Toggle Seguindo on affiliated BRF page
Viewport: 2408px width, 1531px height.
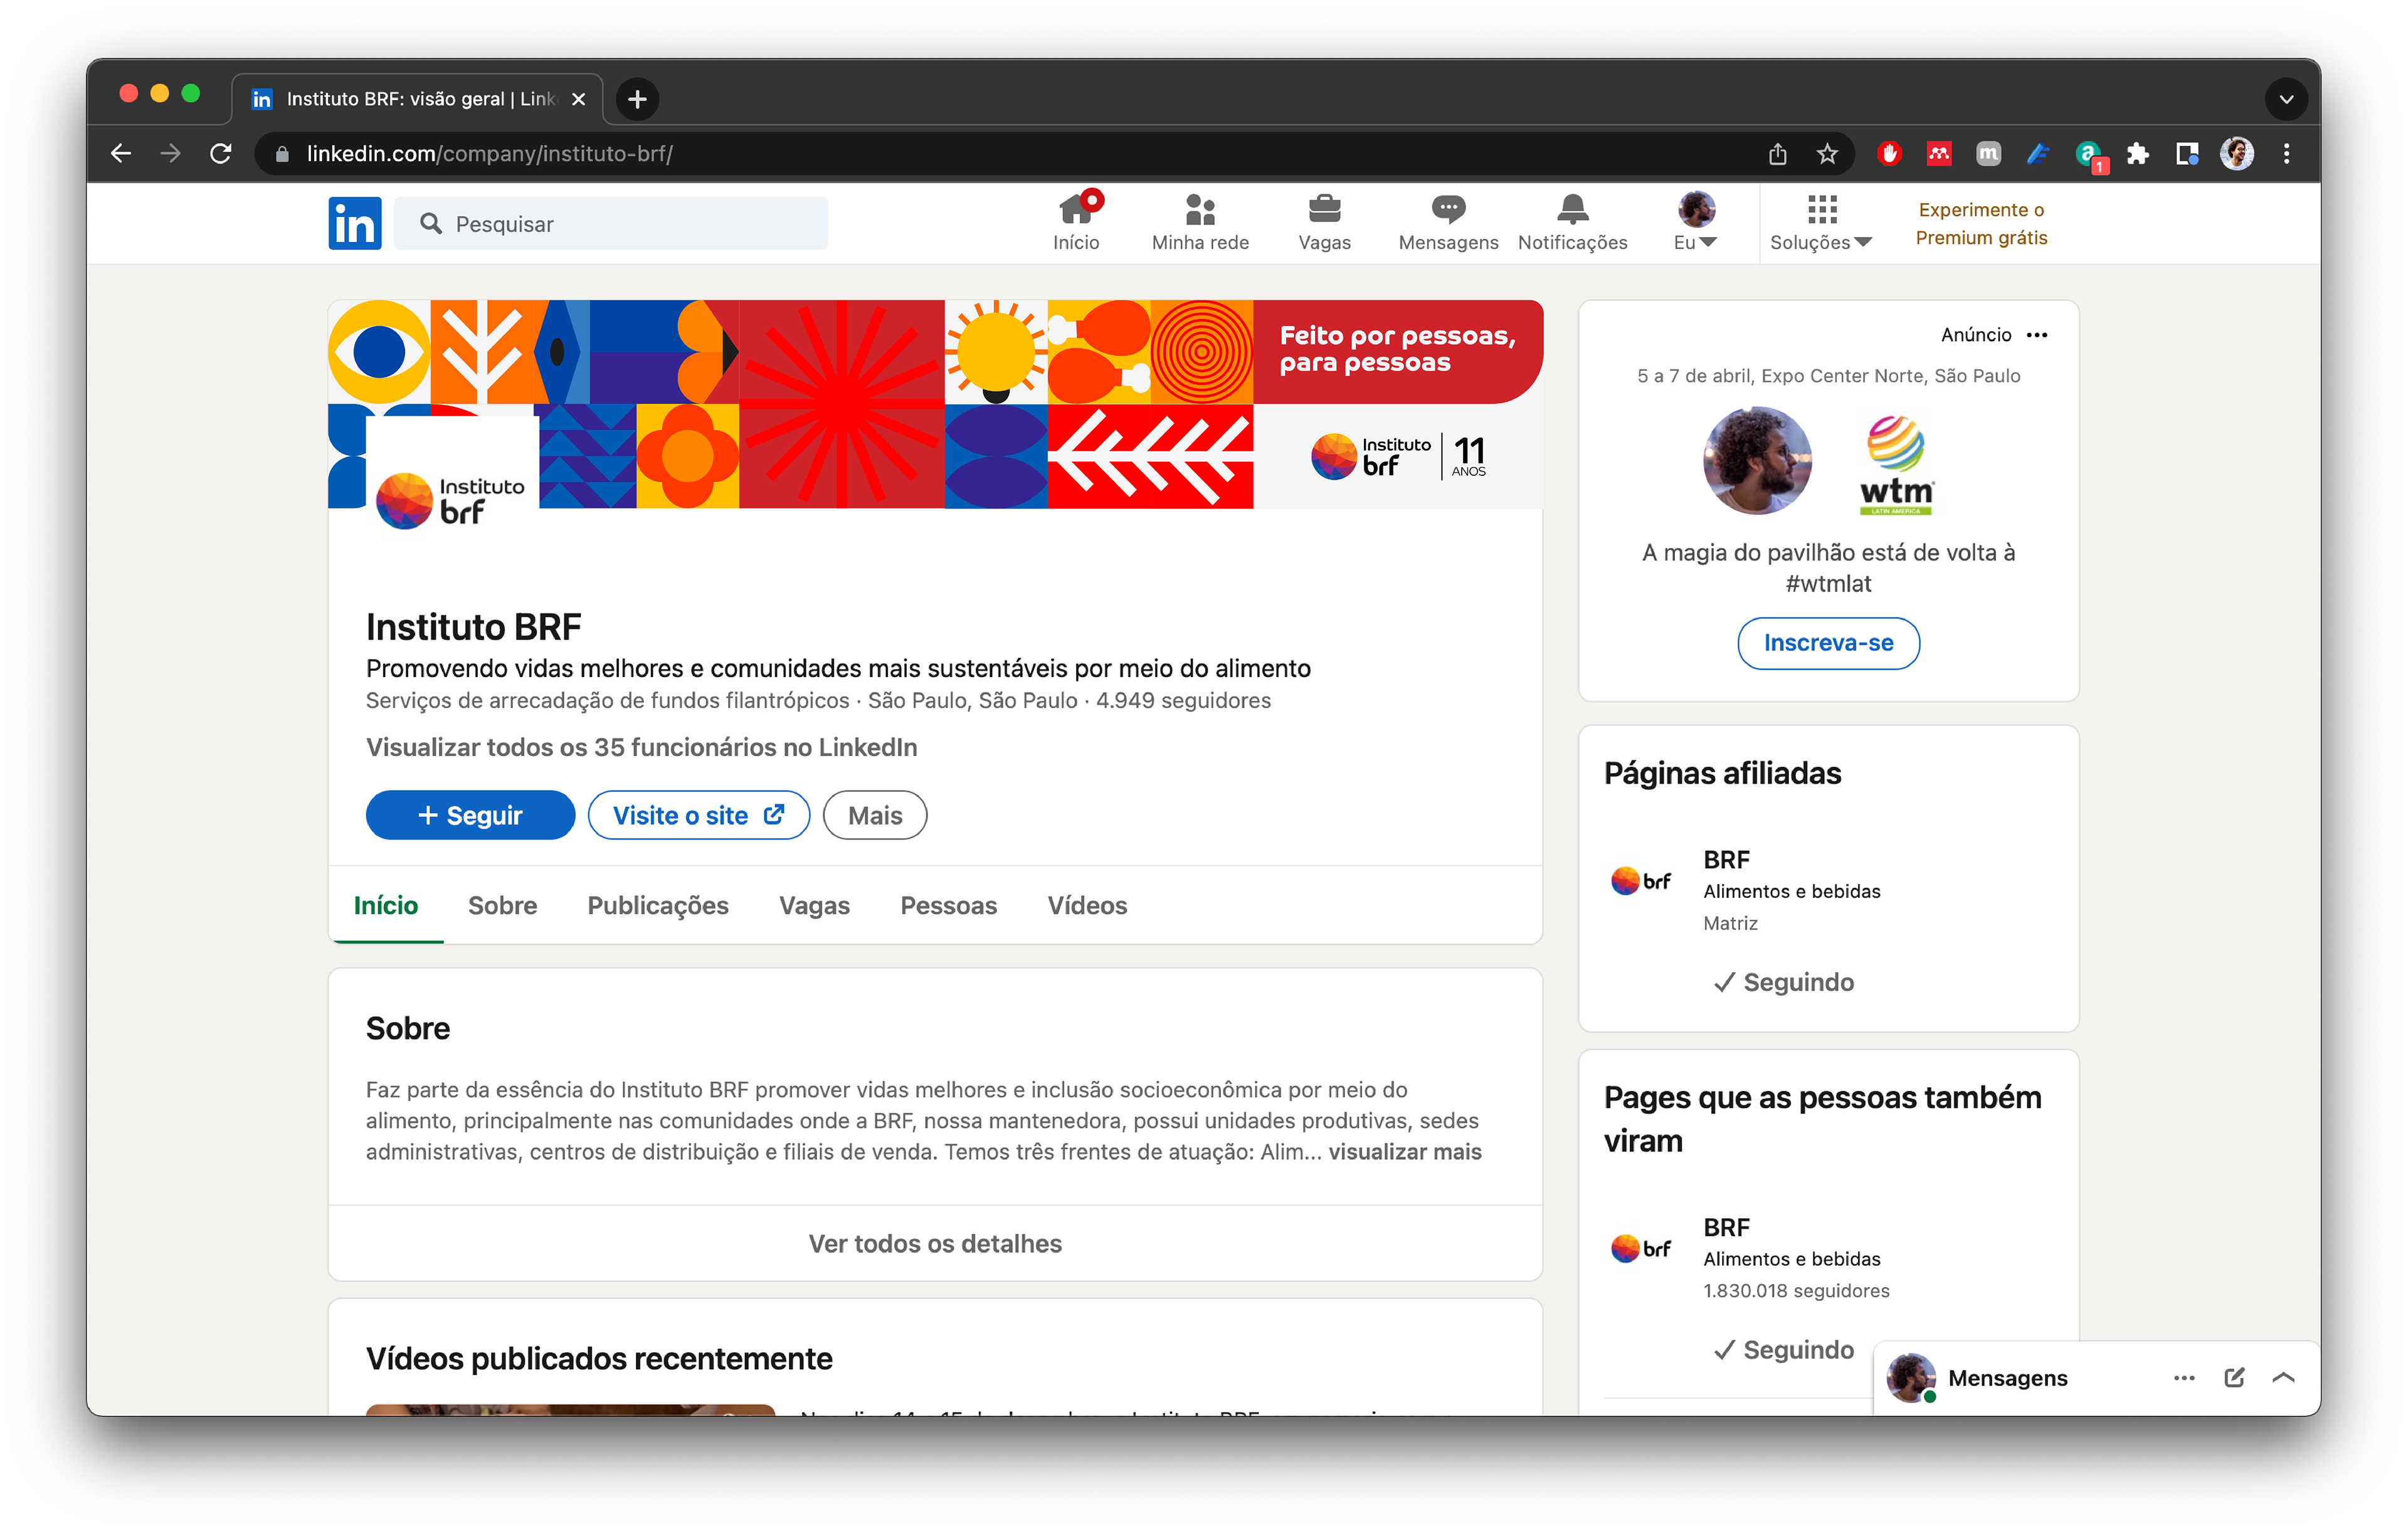1783,982
